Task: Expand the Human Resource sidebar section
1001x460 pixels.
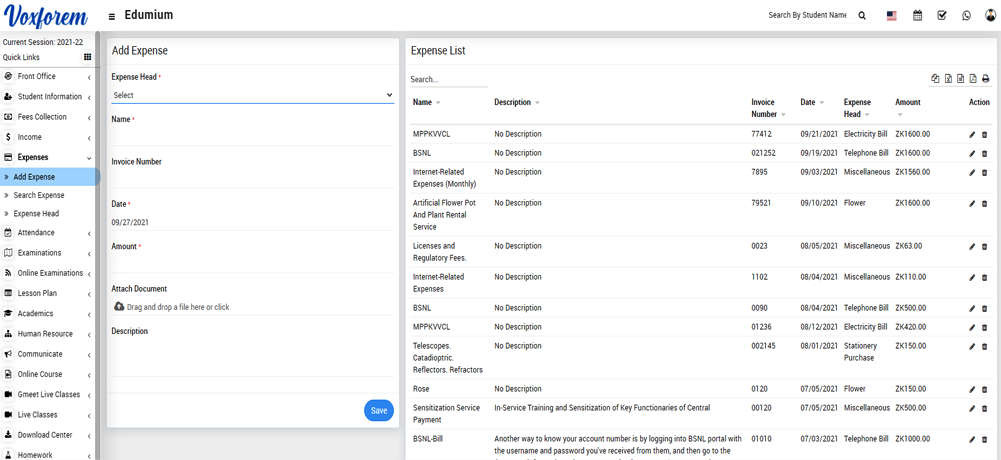Action: pos(48,334)
